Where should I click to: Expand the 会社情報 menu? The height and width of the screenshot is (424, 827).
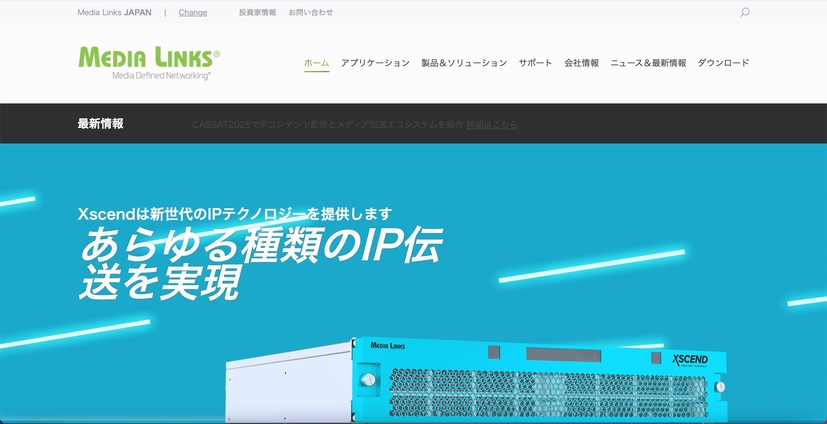click(x=581, y=63)
